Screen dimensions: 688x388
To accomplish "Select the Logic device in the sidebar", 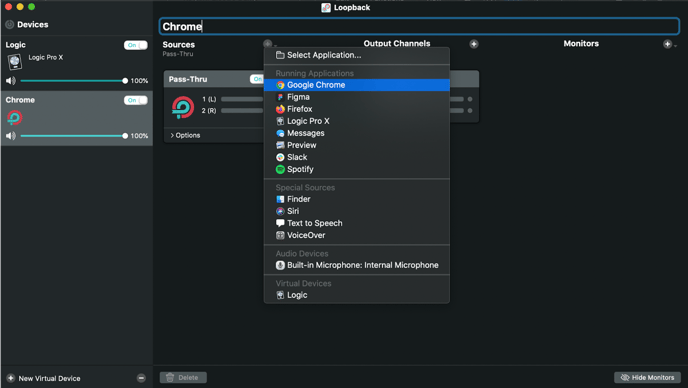I will coord(77,63).
